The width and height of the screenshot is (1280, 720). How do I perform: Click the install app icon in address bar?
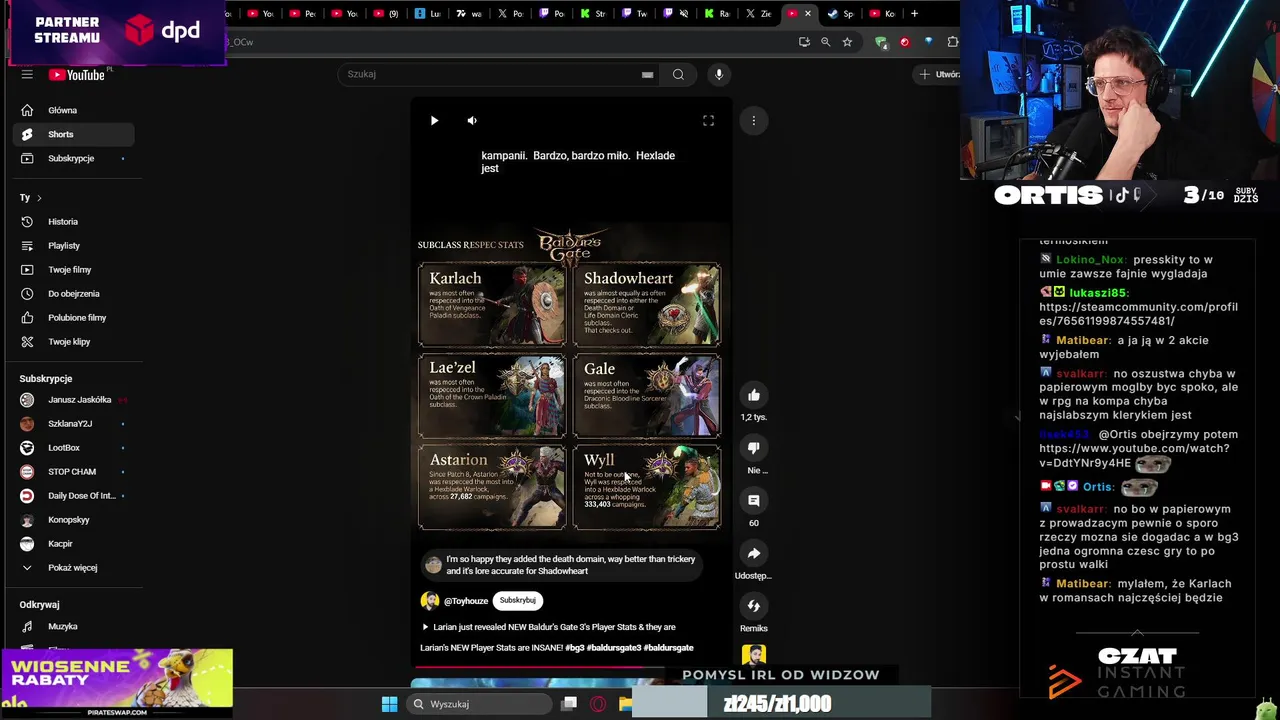pos(804,42)
